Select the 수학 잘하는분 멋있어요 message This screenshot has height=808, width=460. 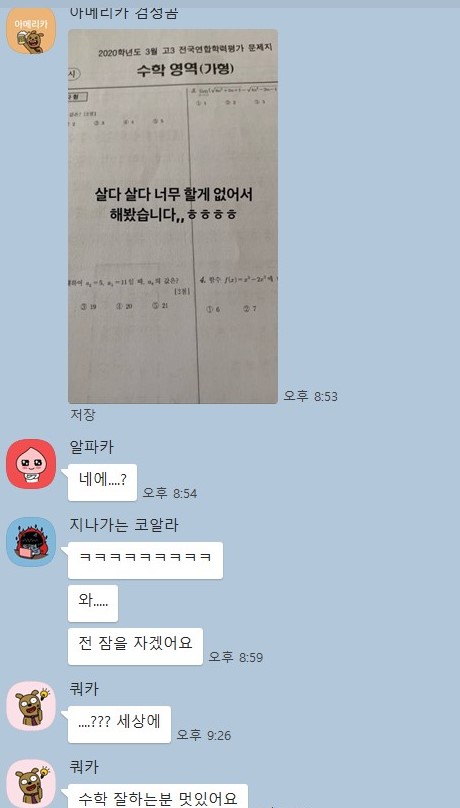click(158, 796)
